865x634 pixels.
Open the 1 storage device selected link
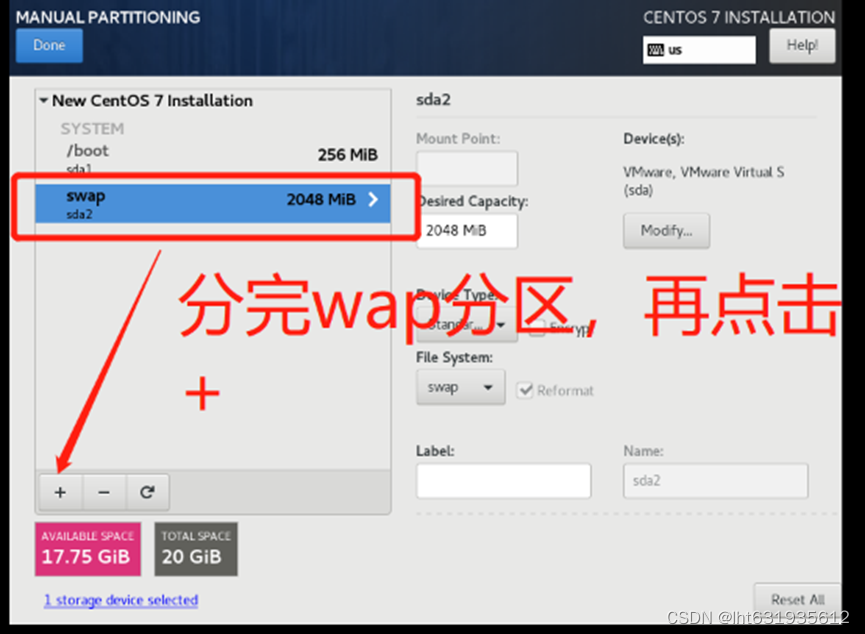click(x=121, y=600)
